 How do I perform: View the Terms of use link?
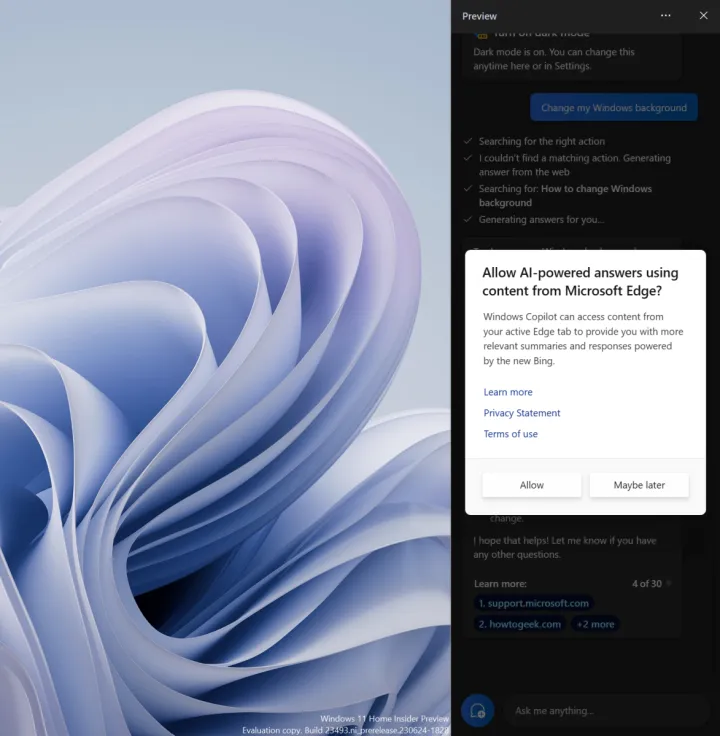[x=511, y=434]
